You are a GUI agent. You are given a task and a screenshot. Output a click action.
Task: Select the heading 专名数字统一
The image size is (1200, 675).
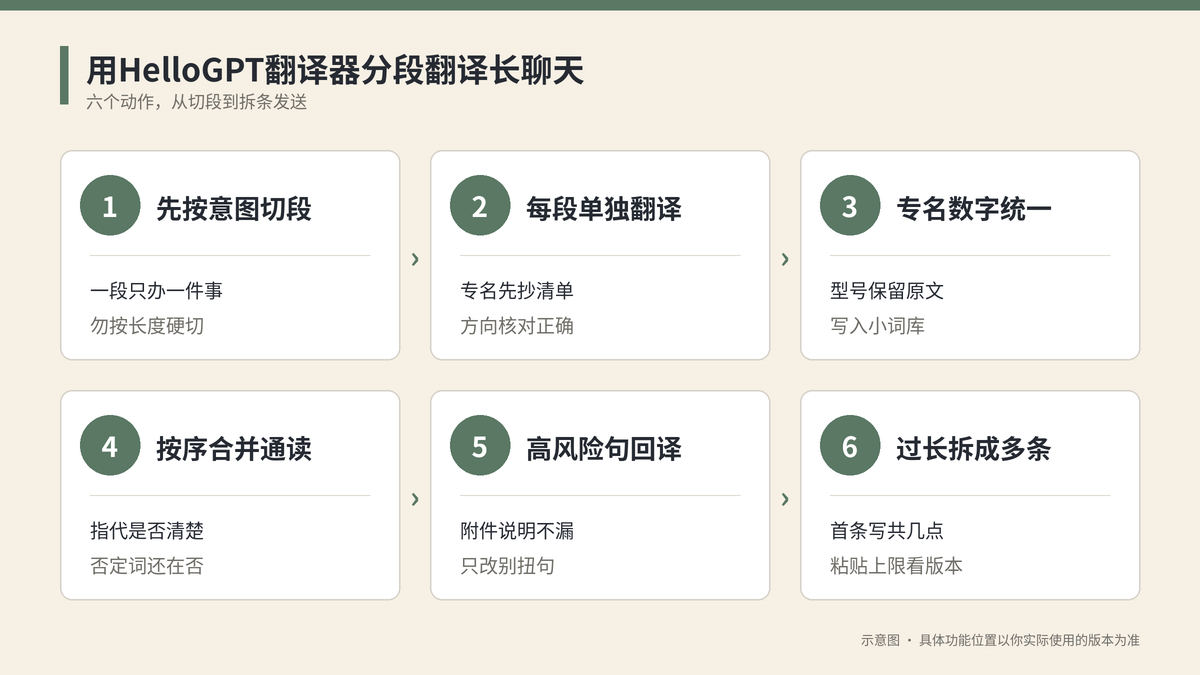tap(974, 208)
